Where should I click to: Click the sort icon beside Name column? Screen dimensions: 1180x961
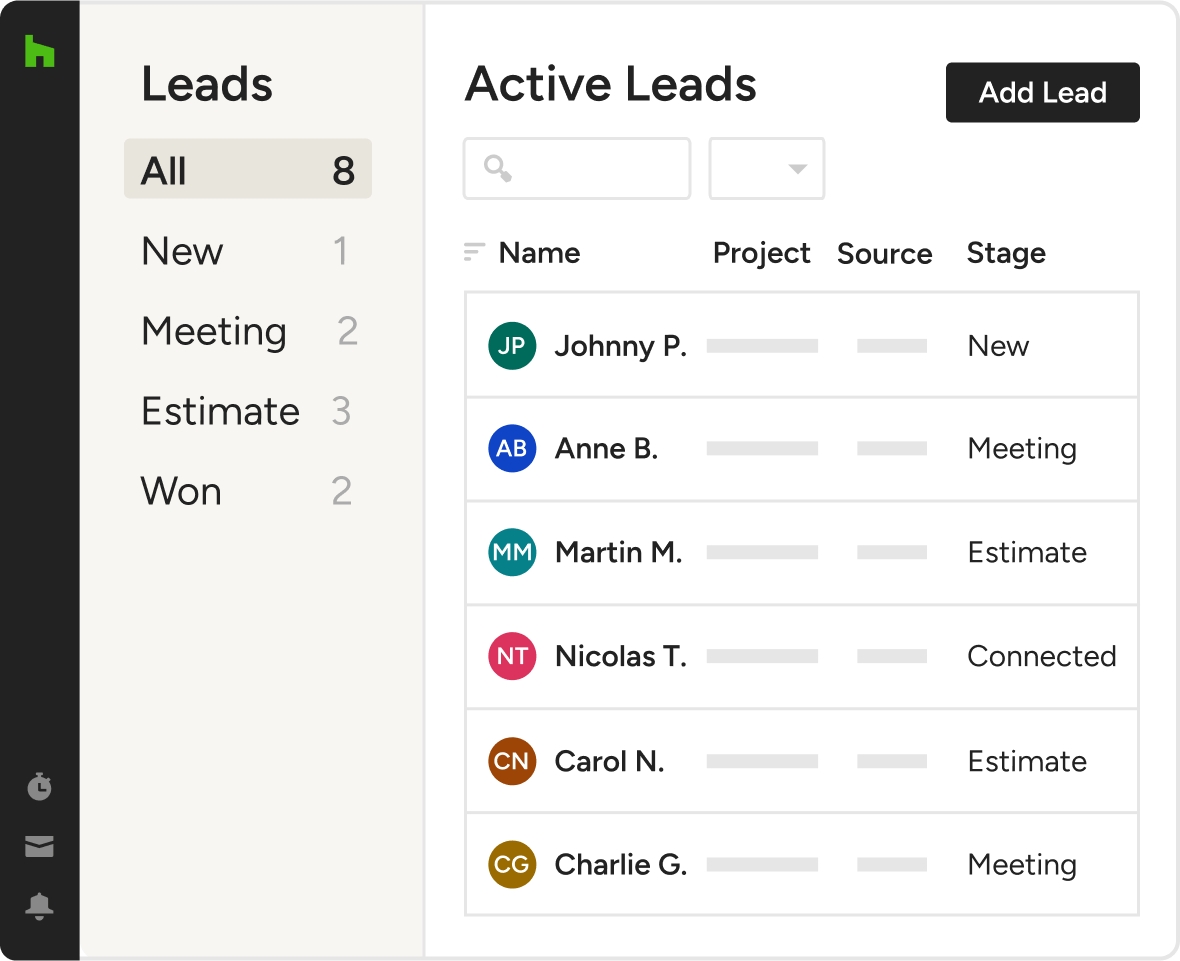pyautogui.click(x=474, y=253)
